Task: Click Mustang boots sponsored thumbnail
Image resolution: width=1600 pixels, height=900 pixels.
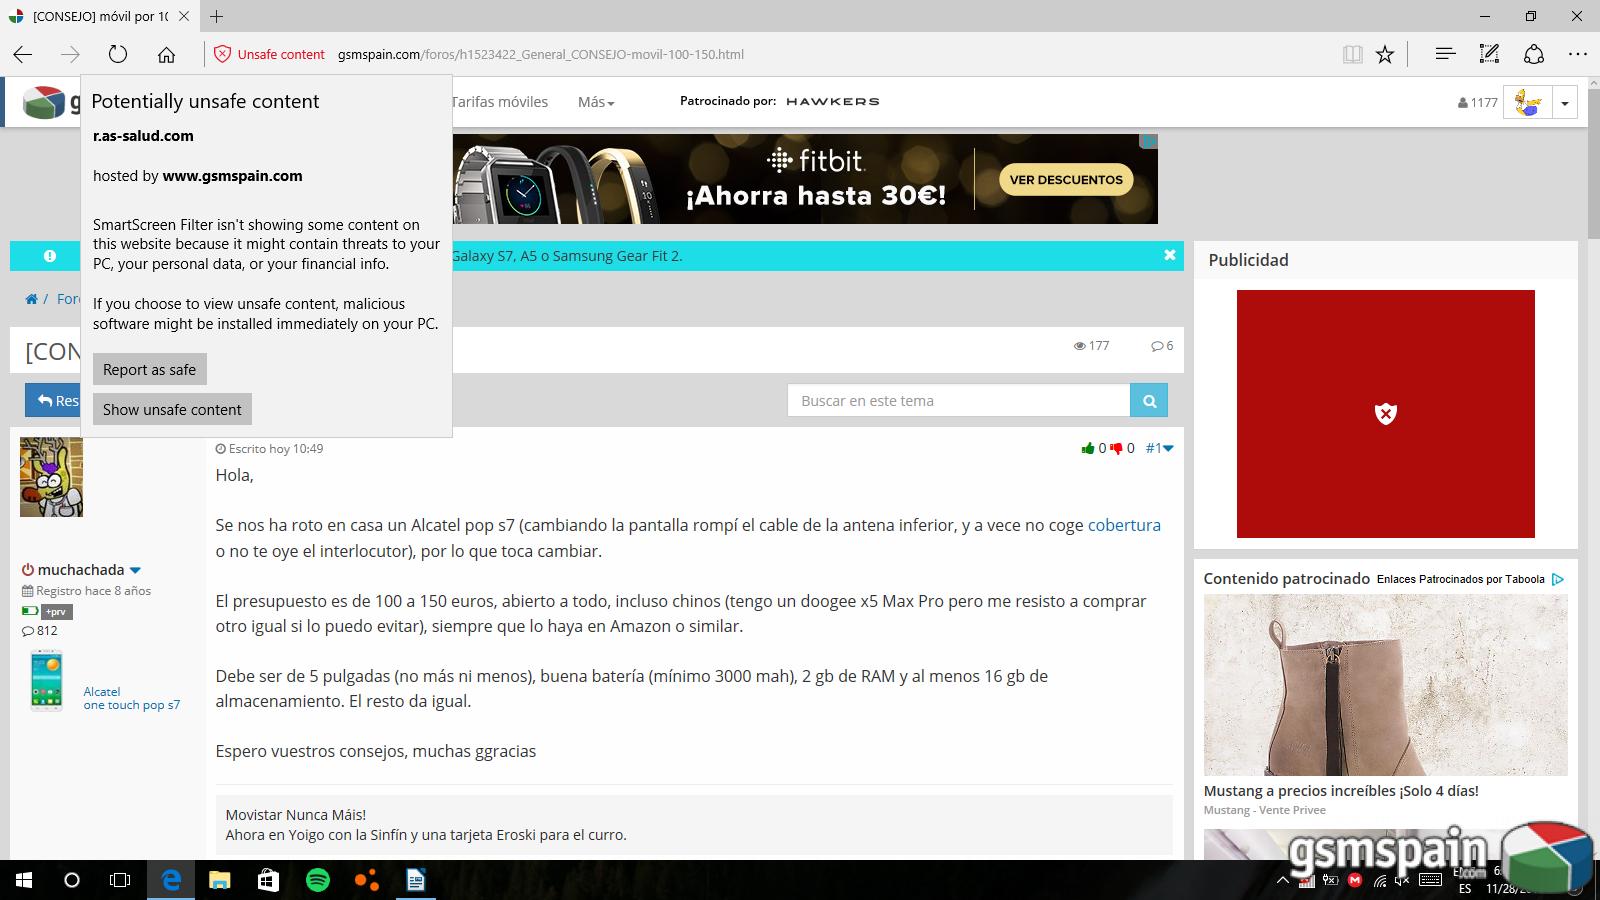Action: click(1385, 685)
